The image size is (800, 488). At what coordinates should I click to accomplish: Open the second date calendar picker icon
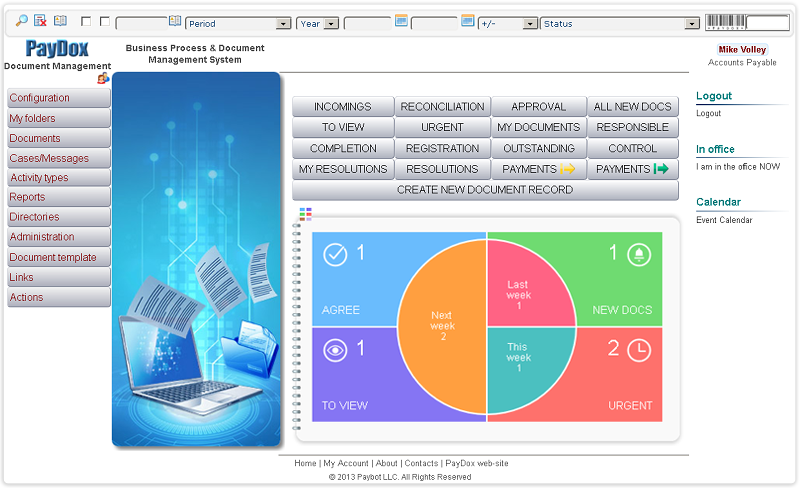click(x=467, y=21)
